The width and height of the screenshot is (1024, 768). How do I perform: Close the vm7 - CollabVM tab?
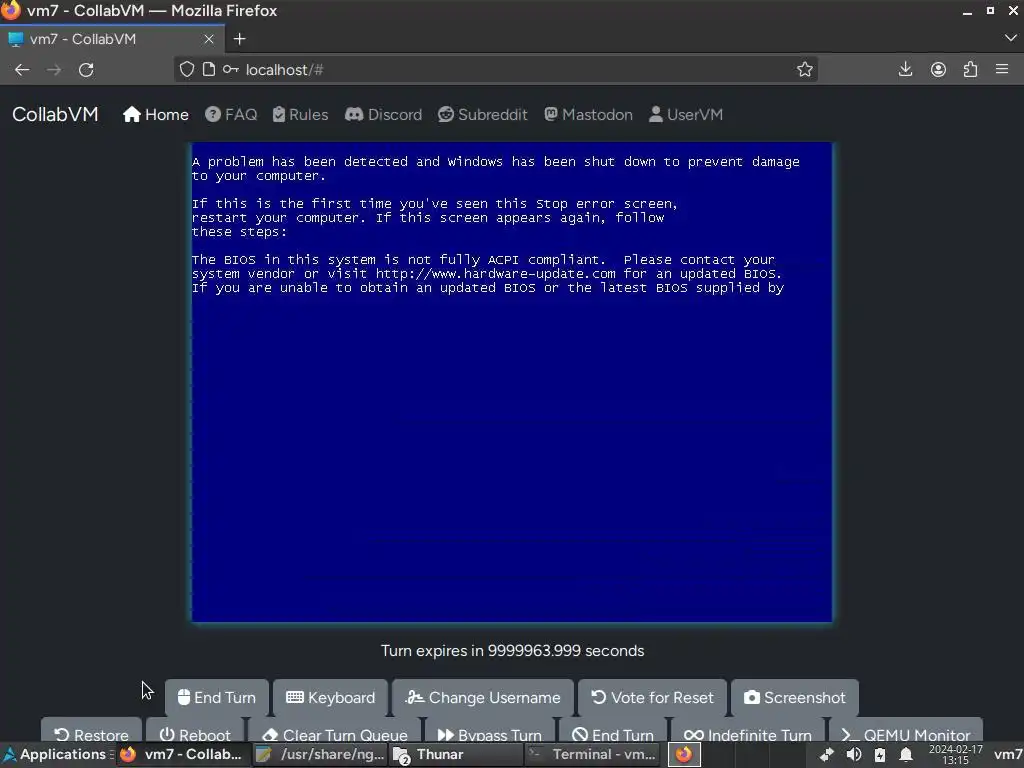click(209, 39)
